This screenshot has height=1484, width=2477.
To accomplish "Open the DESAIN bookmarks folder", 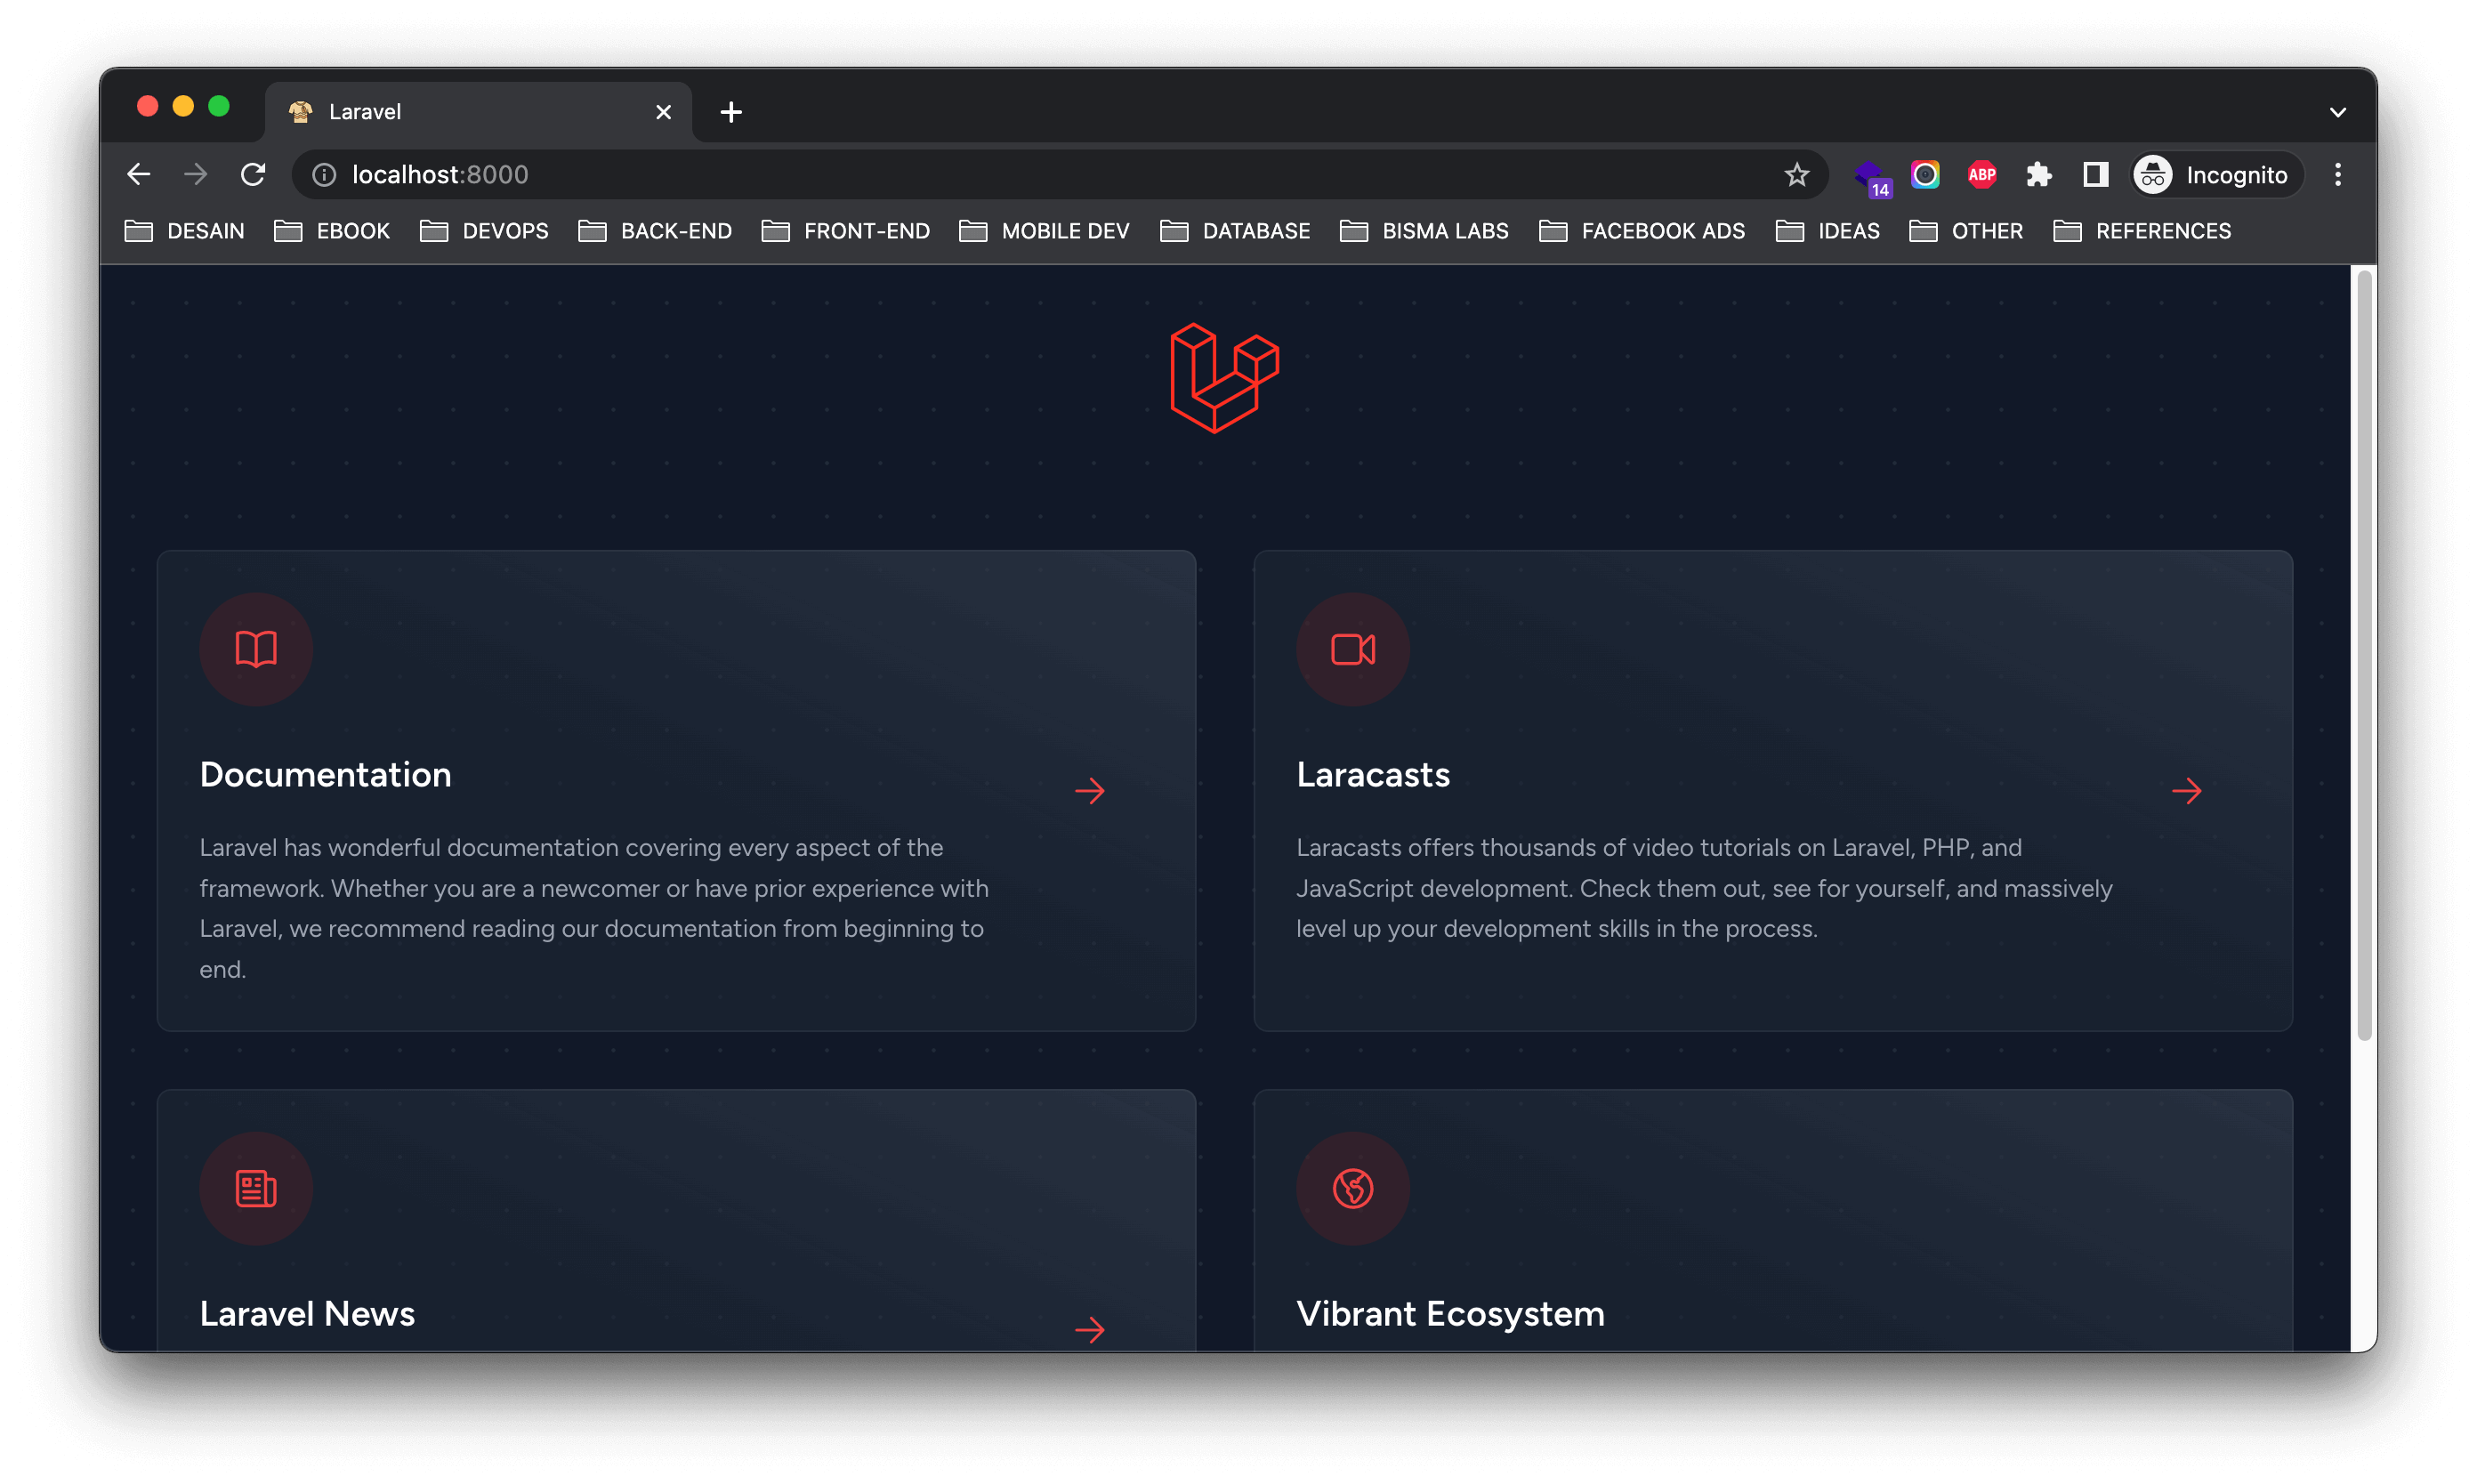I will [185, 231].
